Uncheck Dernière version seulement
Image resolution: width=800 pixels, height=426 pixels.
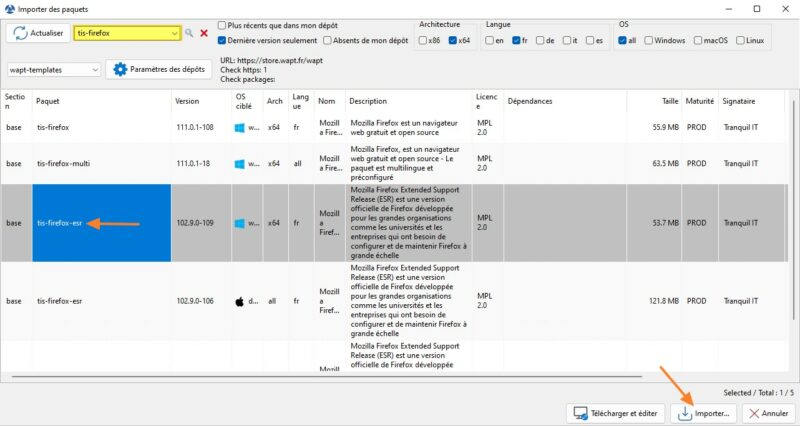[x=222, y=40]
